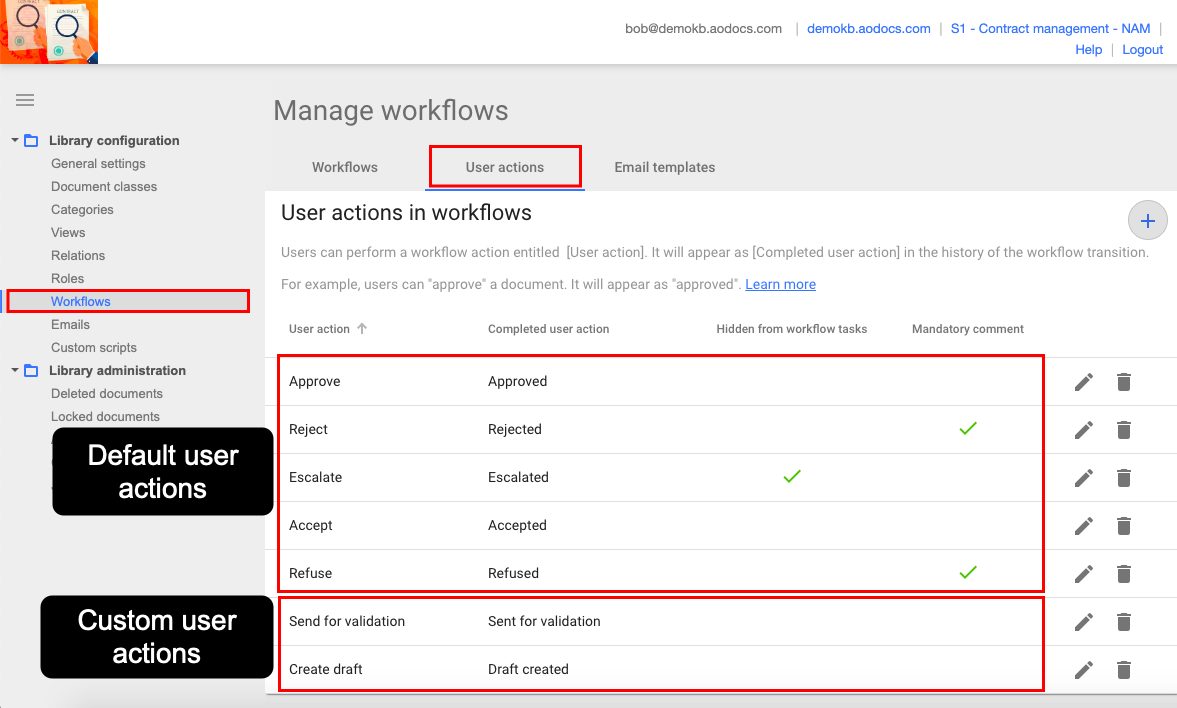Click Mandatory comment checkmark for Refuse
The image size is (1177, 708).
967,573
